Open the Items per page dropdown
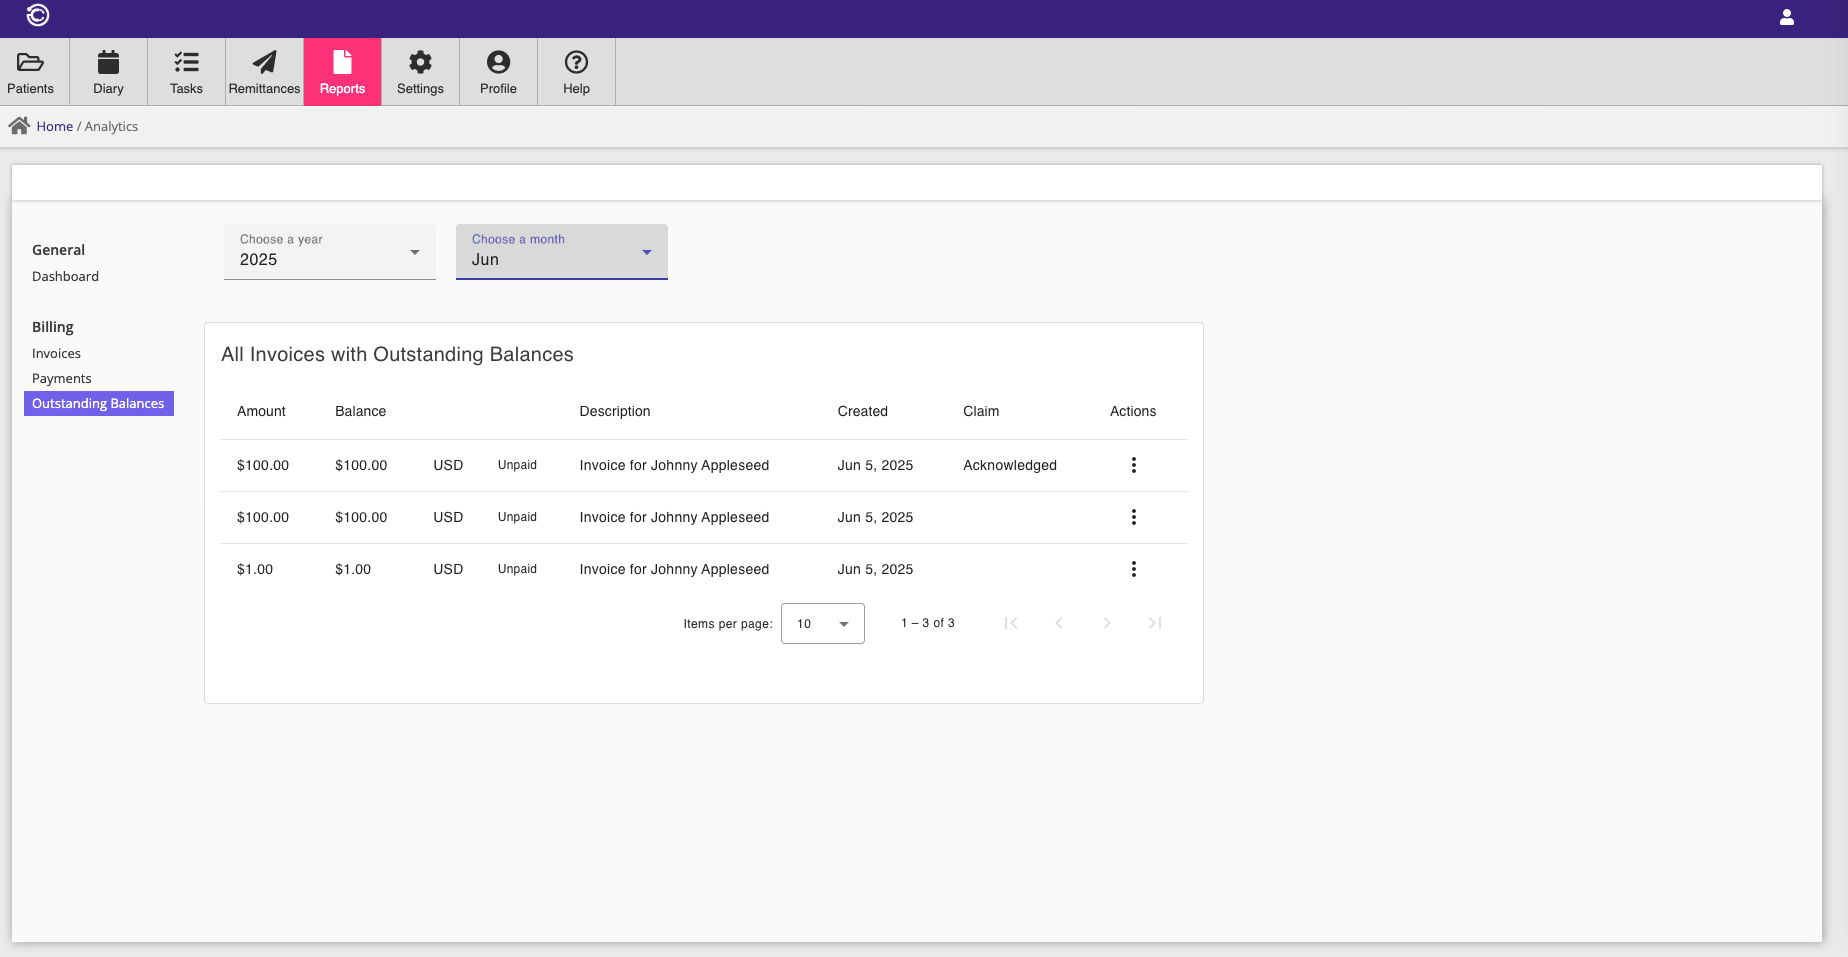Image resolution: width=1848 pixels, height=957 pixels. (x=822, y=624)
